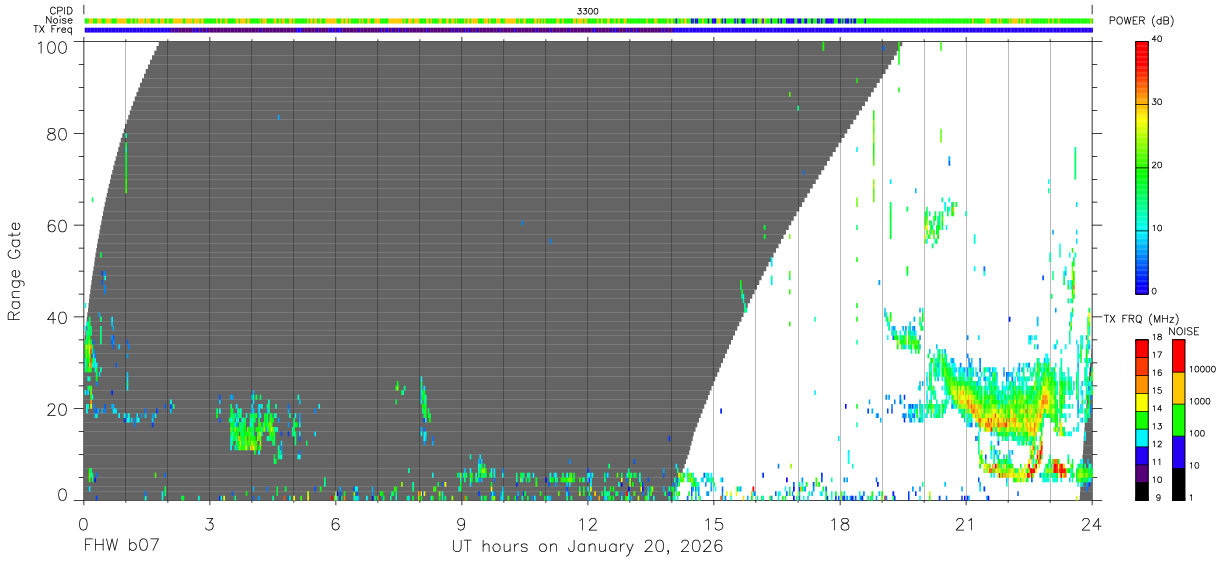
Task: Click the CPID value 3300
Action: tap(588, 11)
